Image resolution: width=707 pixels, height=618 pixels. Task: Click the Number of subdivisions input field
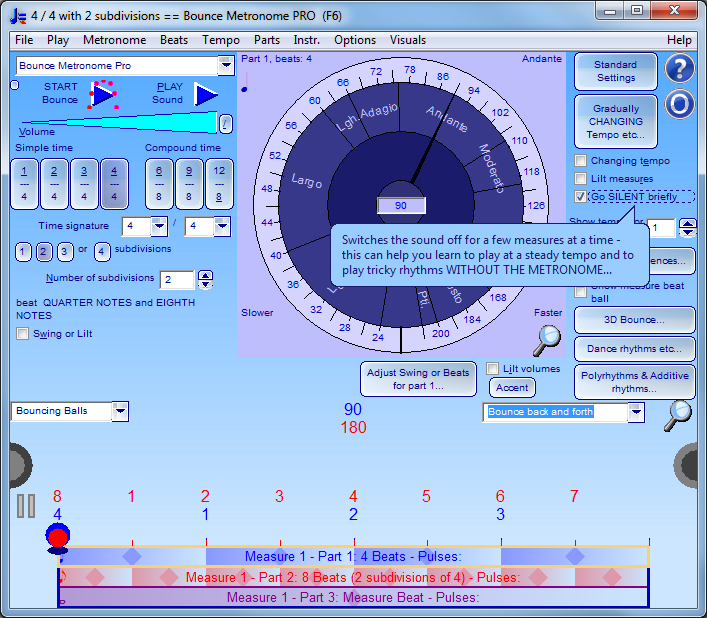tap(177, 279)
